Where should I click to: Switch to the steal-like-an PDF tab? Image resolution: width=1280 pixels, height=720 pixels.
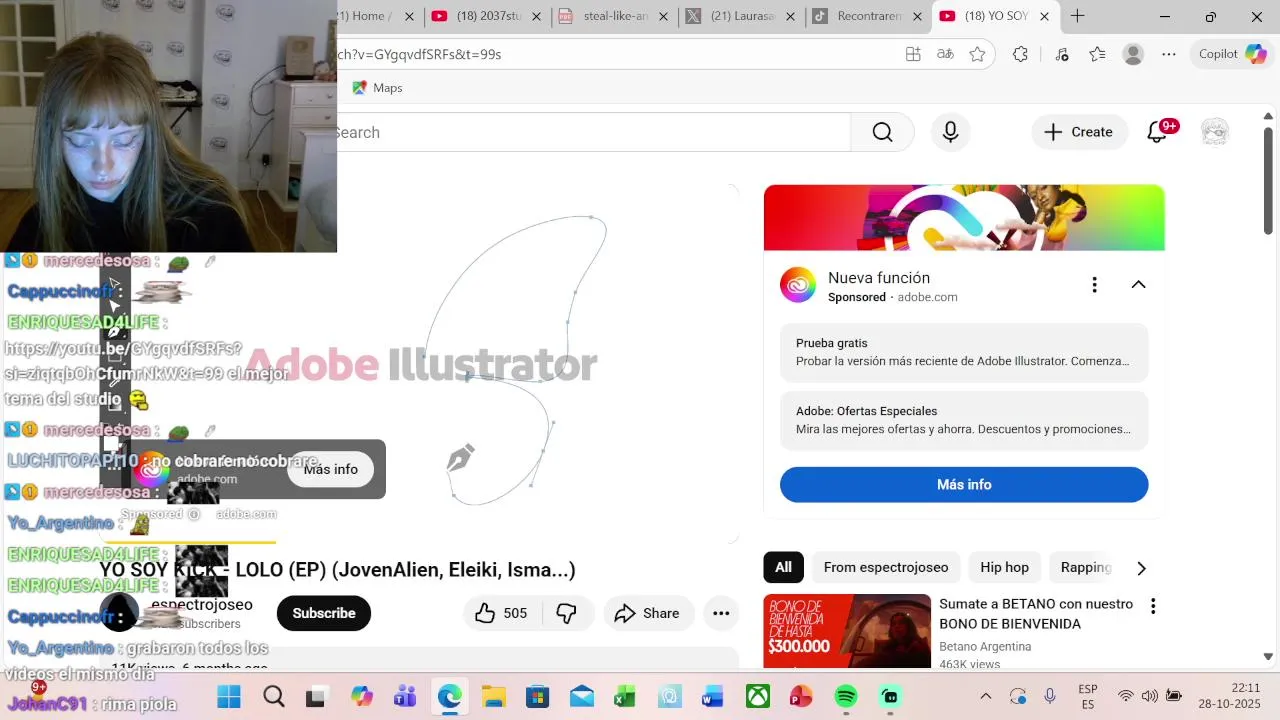[x=615, y=16]
